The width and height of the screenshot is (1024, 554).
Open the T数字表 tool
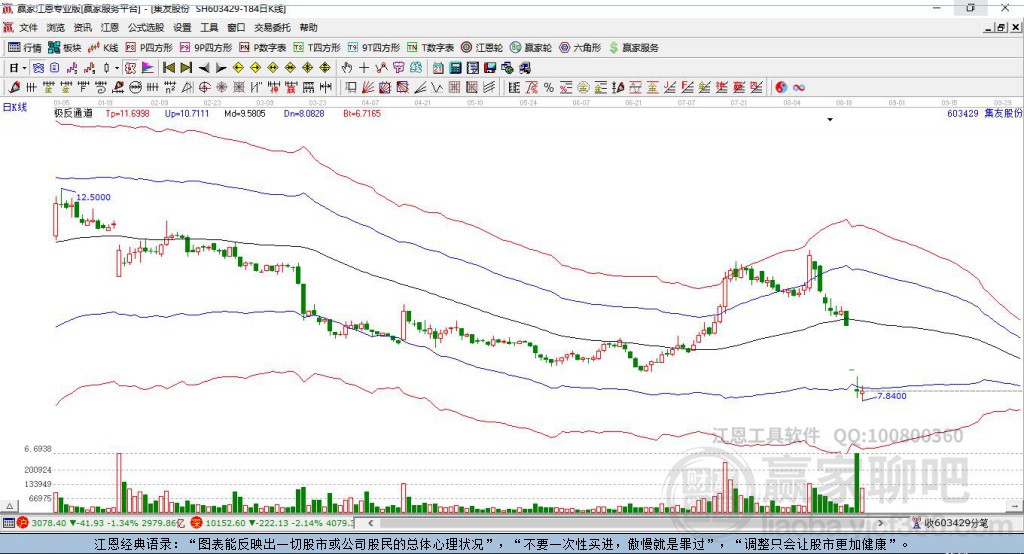tap(430, 48)
